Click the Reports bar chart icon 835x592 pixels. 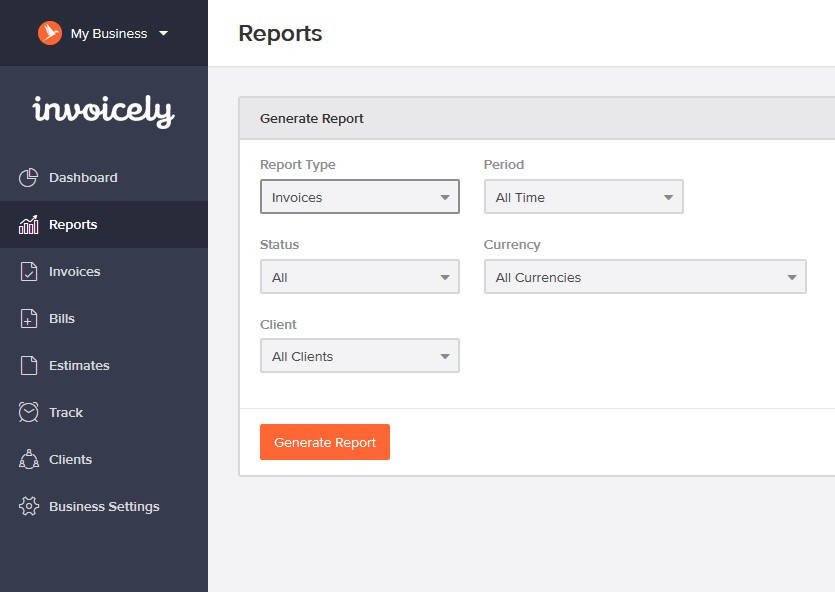[x=29, y=225]
